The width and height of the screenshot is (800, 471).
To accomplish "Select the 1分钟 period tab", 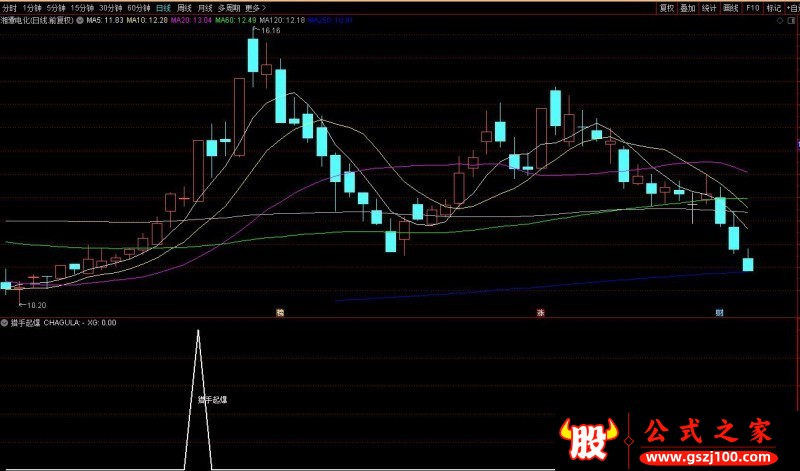I will (x=32, y=8).
